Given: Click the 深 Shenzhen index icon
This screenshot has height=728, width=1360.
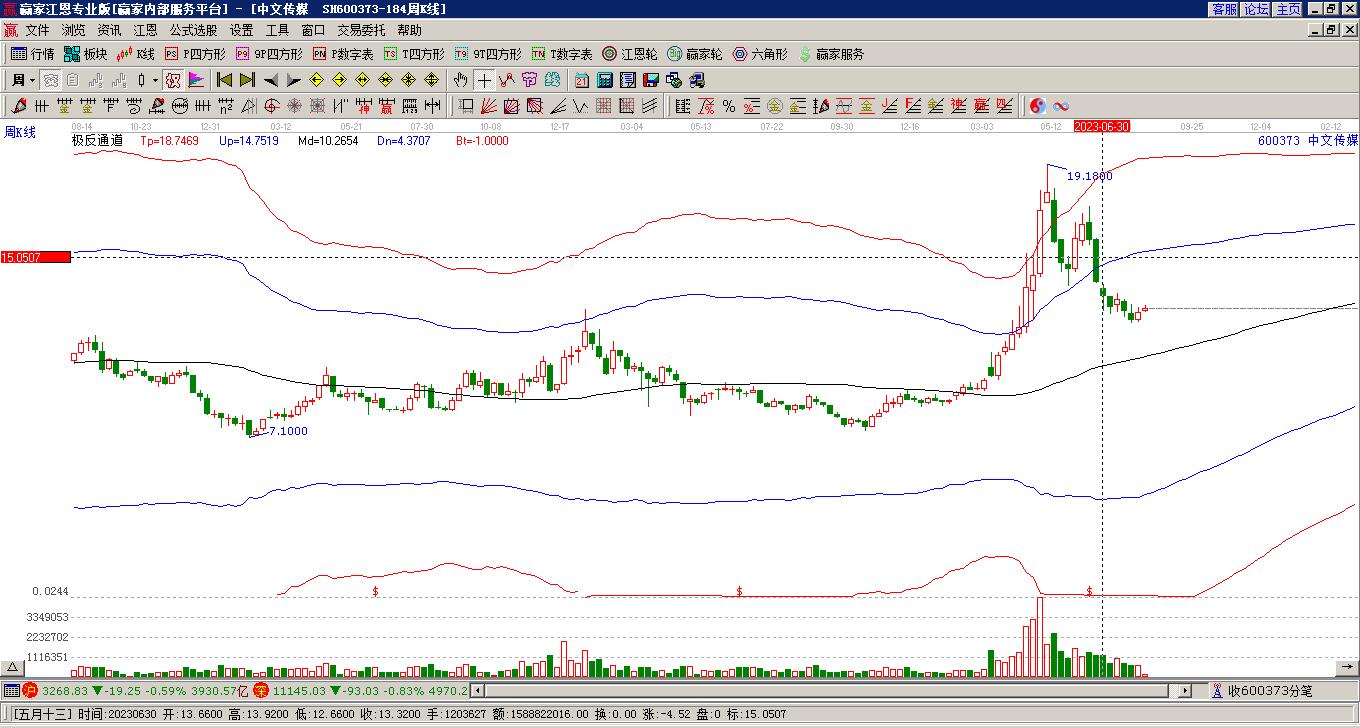Looking at the screenshot, I should (x=260, y=690).
